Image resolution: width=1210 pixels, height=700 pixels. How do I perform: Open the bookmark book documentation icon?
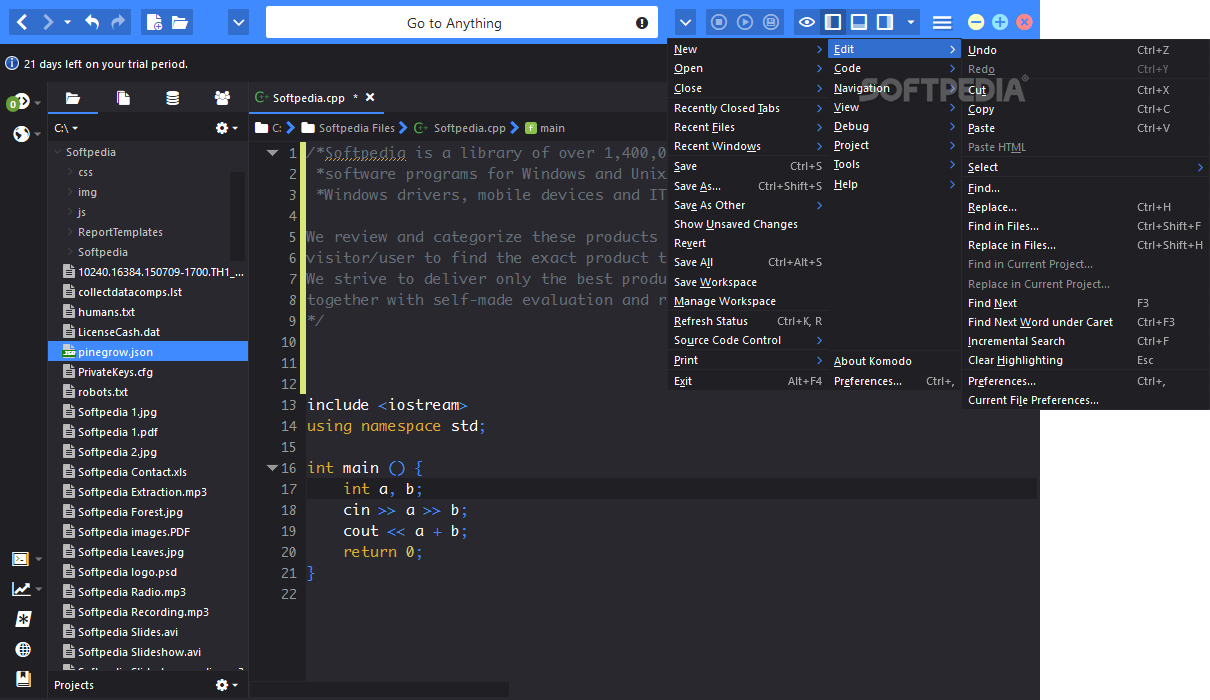(23, 678)
